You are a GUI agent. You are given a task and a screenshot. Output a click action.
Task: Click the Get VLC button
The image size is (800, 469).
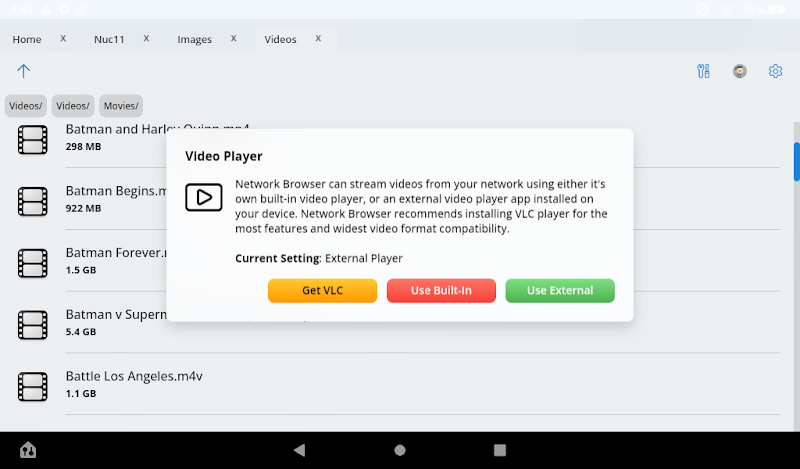click(x=322, y=290)
